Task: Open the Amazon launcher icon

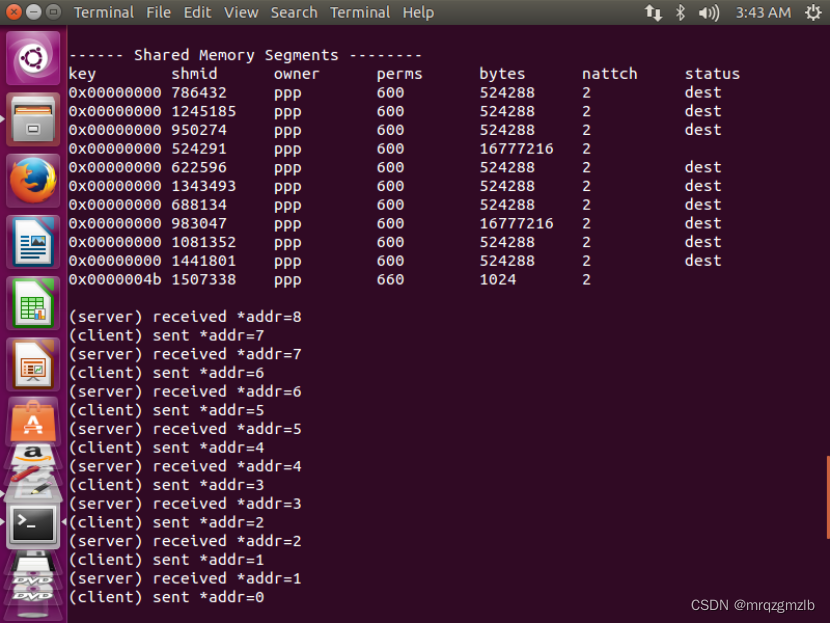Action: 33,456
